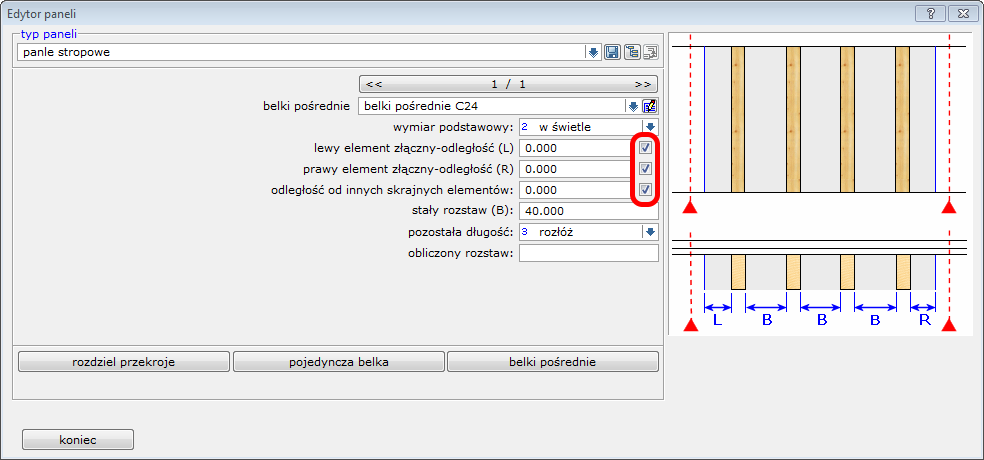Image resolution: width=984 pixels, height=460 pixels.
Task: Click the rozdziel przekroje button
Action: (x=124, y=362)
